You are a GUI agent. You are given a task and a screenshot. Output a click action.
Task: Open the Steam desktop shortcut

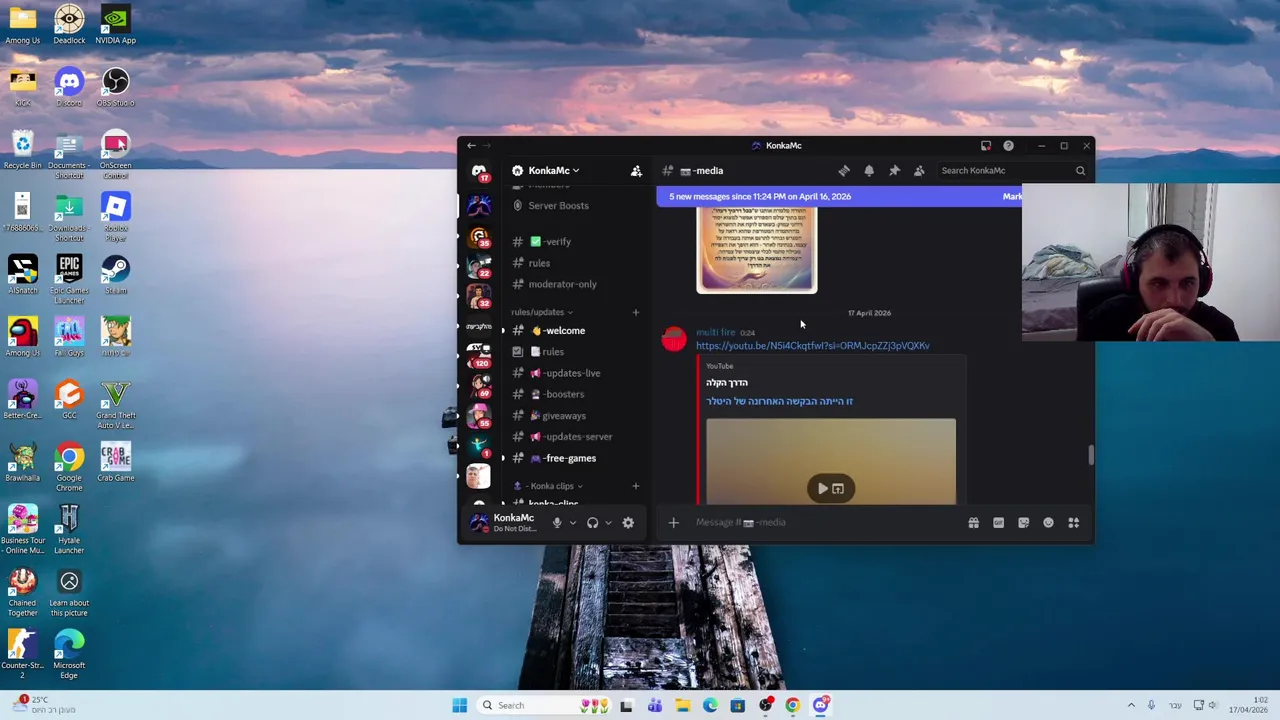(115, 275)
